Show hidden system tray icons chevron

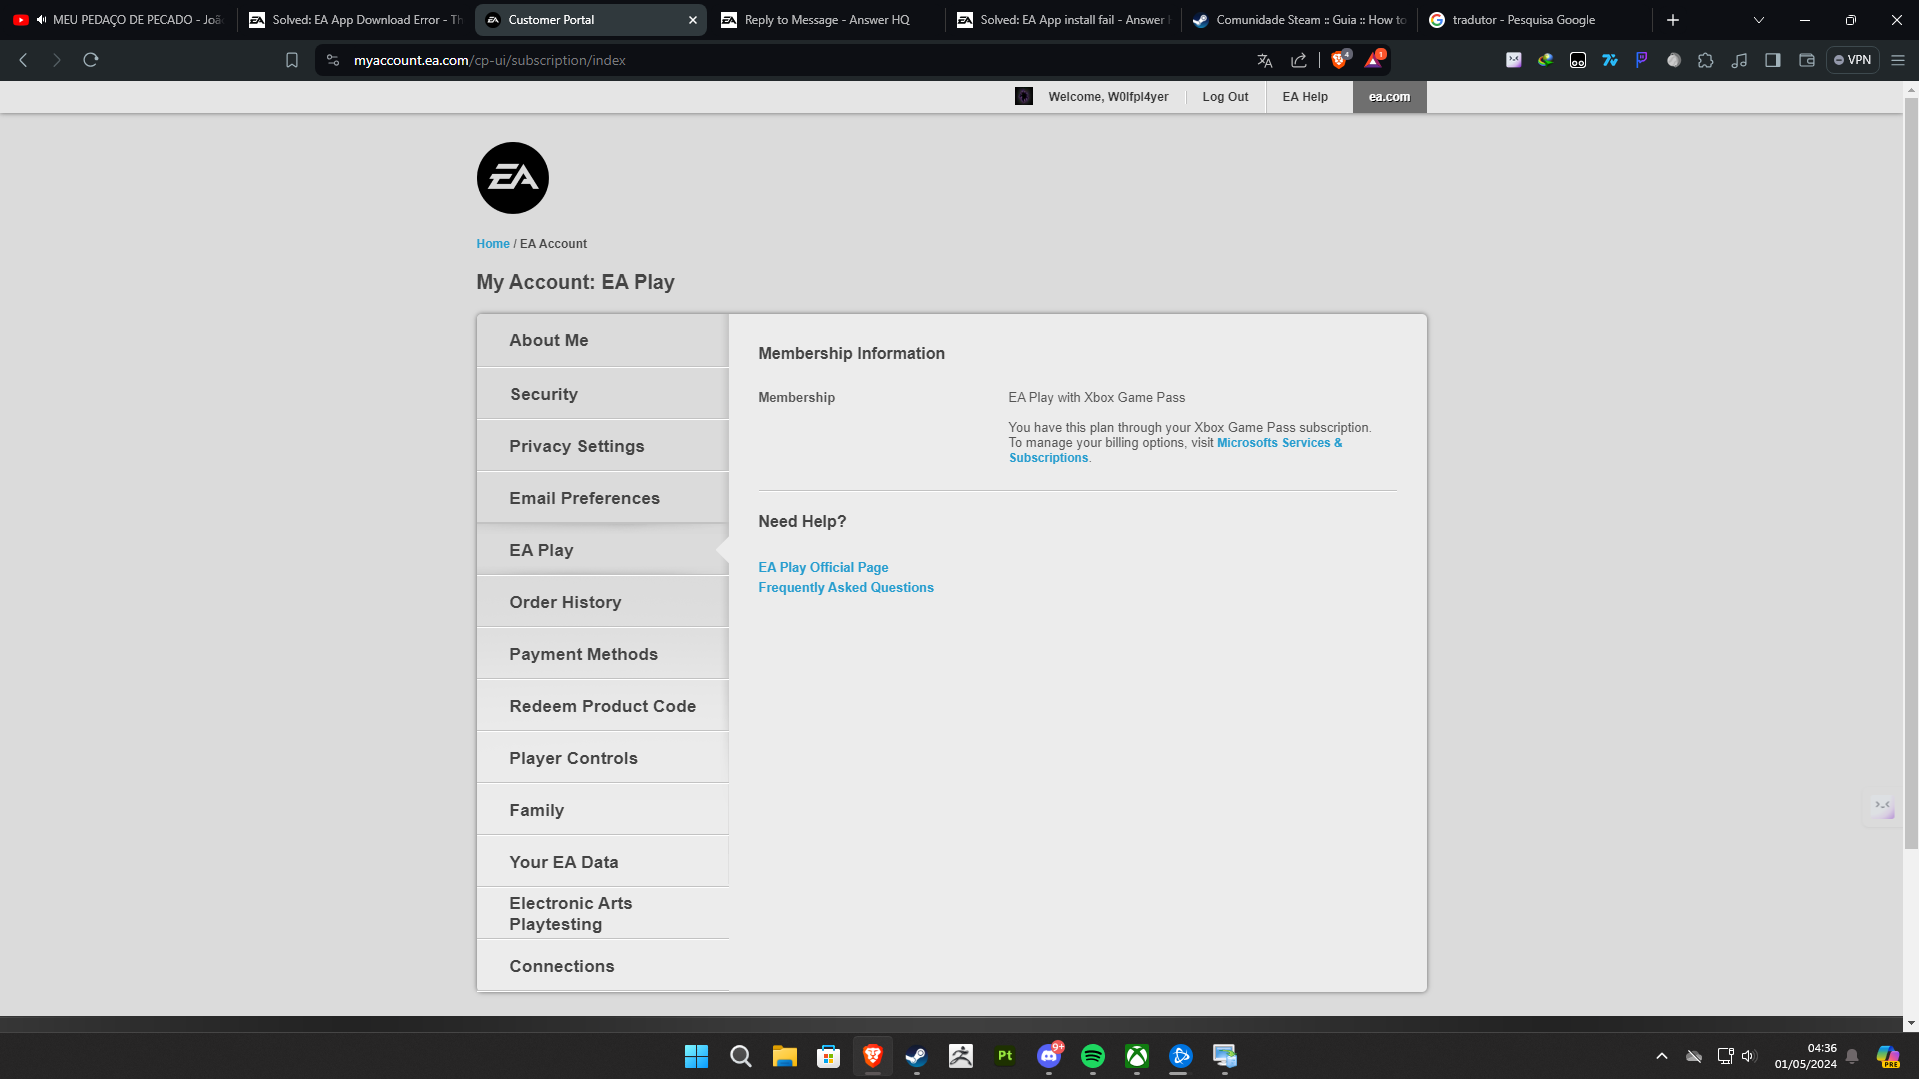[1661, 1056]
